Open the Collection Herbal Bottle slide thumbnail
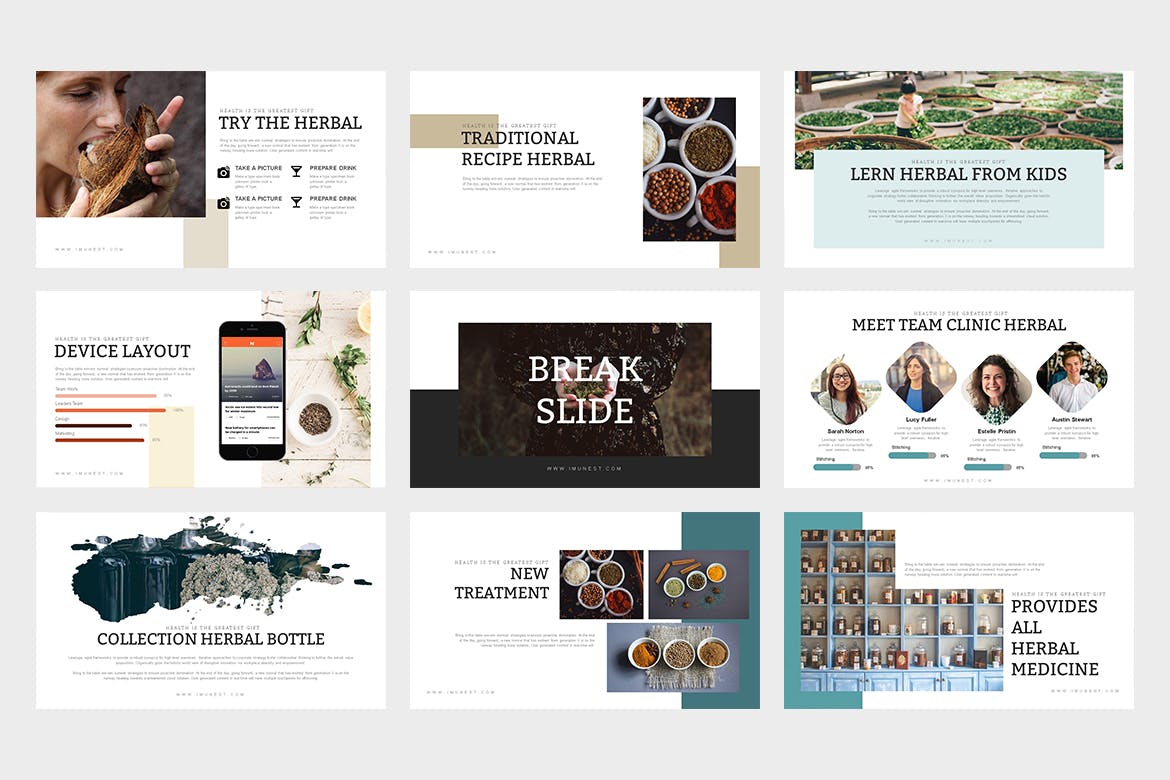The height and width of the screenshot is (780, 1170). coord(211,610)
